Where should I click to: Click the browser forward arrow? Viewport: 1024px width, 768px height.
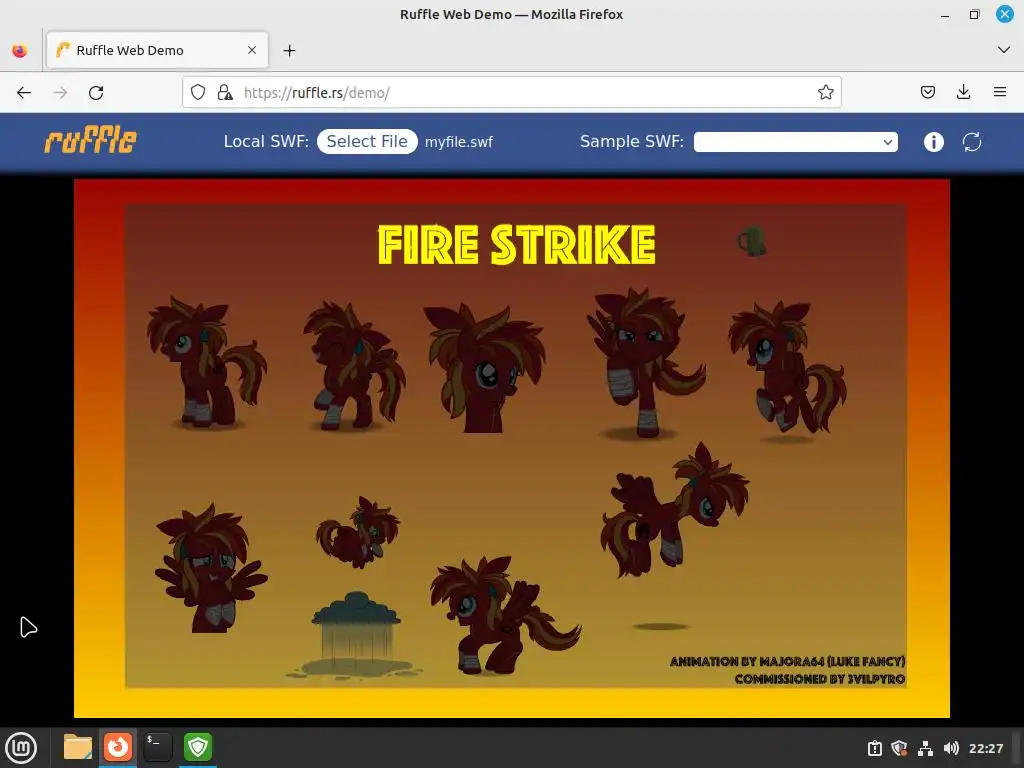point(60,93)
